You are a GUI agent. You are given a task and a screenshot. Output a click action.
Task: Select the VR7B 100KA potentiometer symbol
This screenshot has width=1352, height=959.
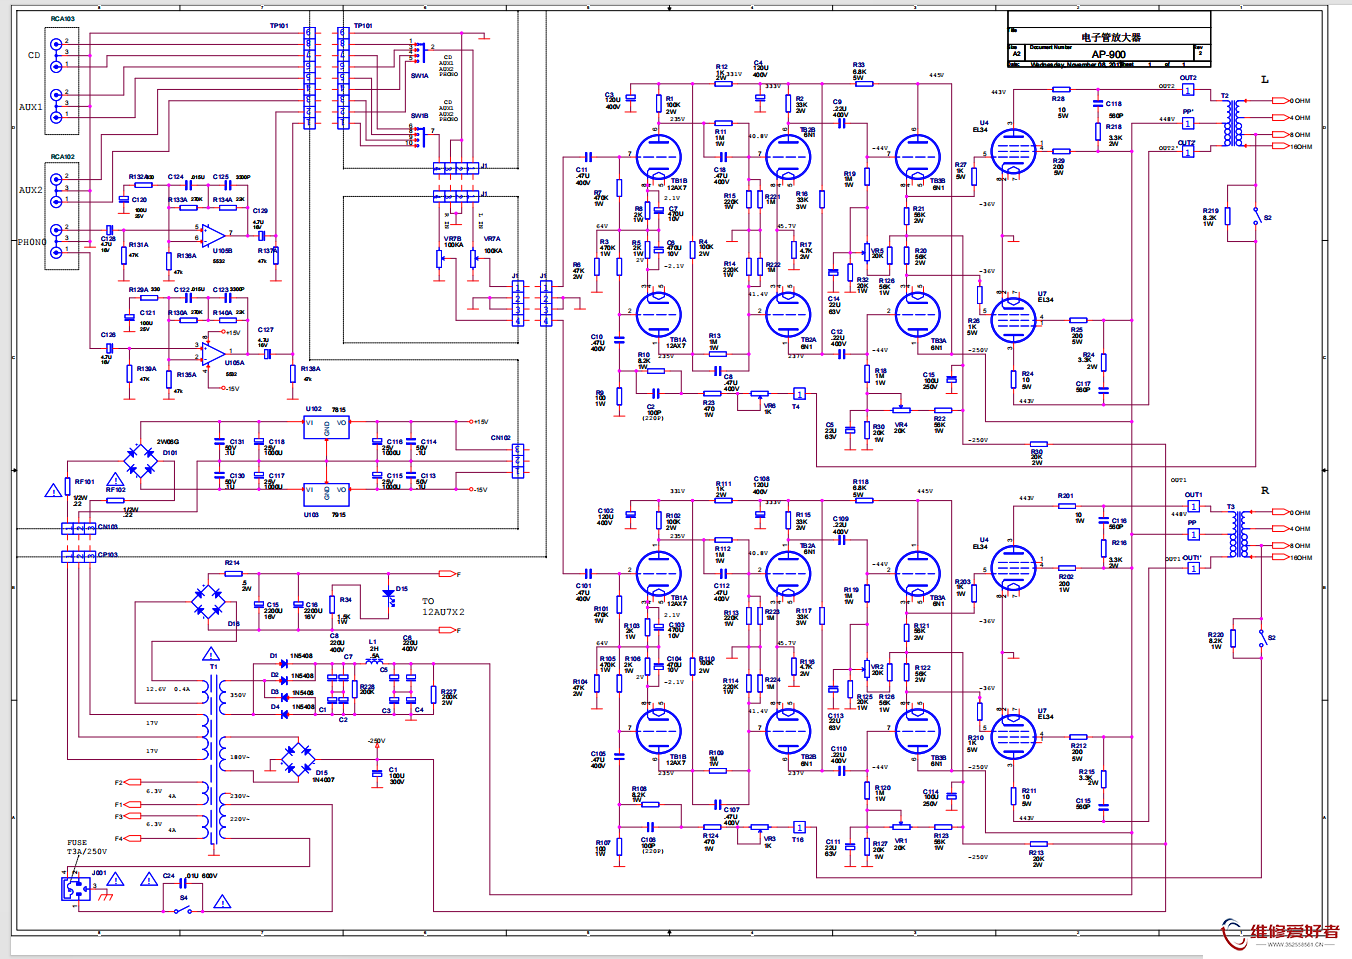click(439, 258)
